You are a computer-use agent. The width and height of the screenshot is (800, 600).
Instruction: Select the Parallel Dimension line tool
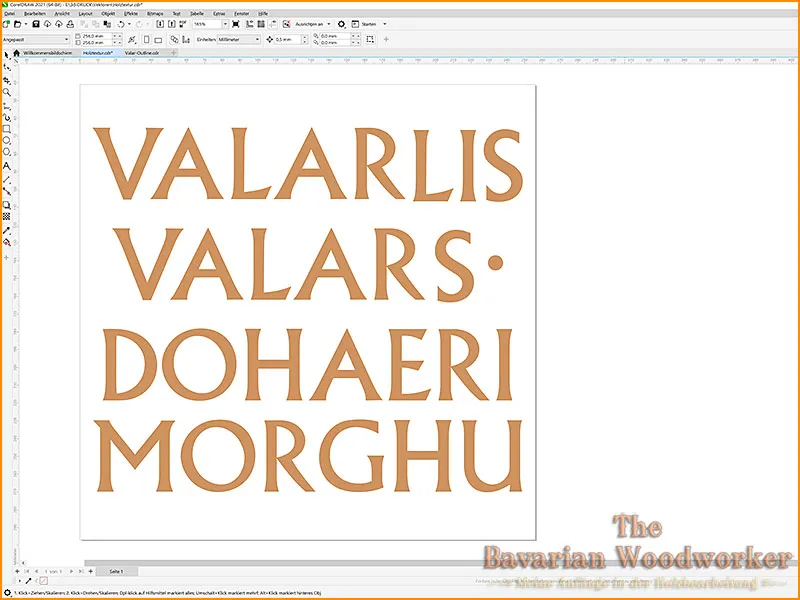coord(7,179)
